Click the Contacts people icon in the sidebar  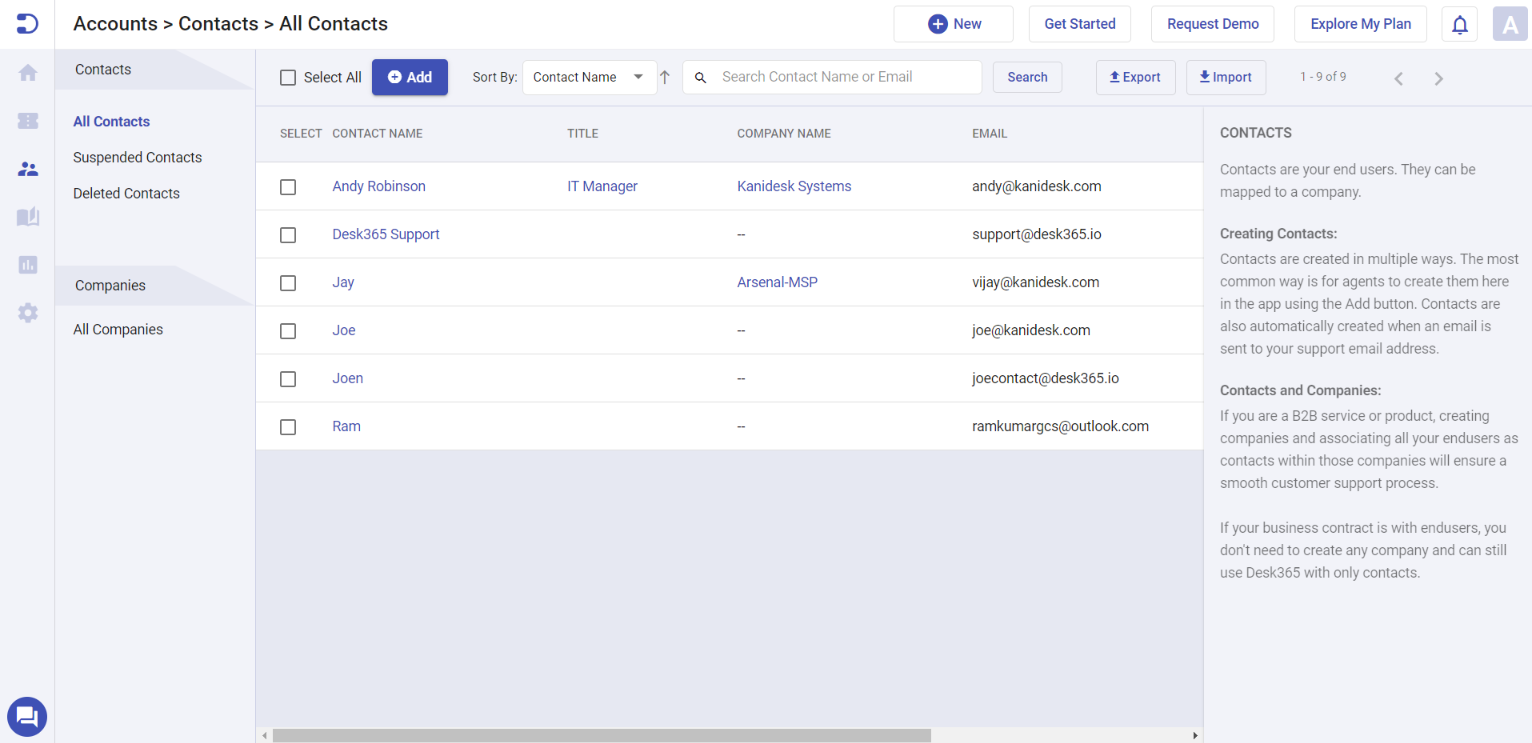[27, 168]
